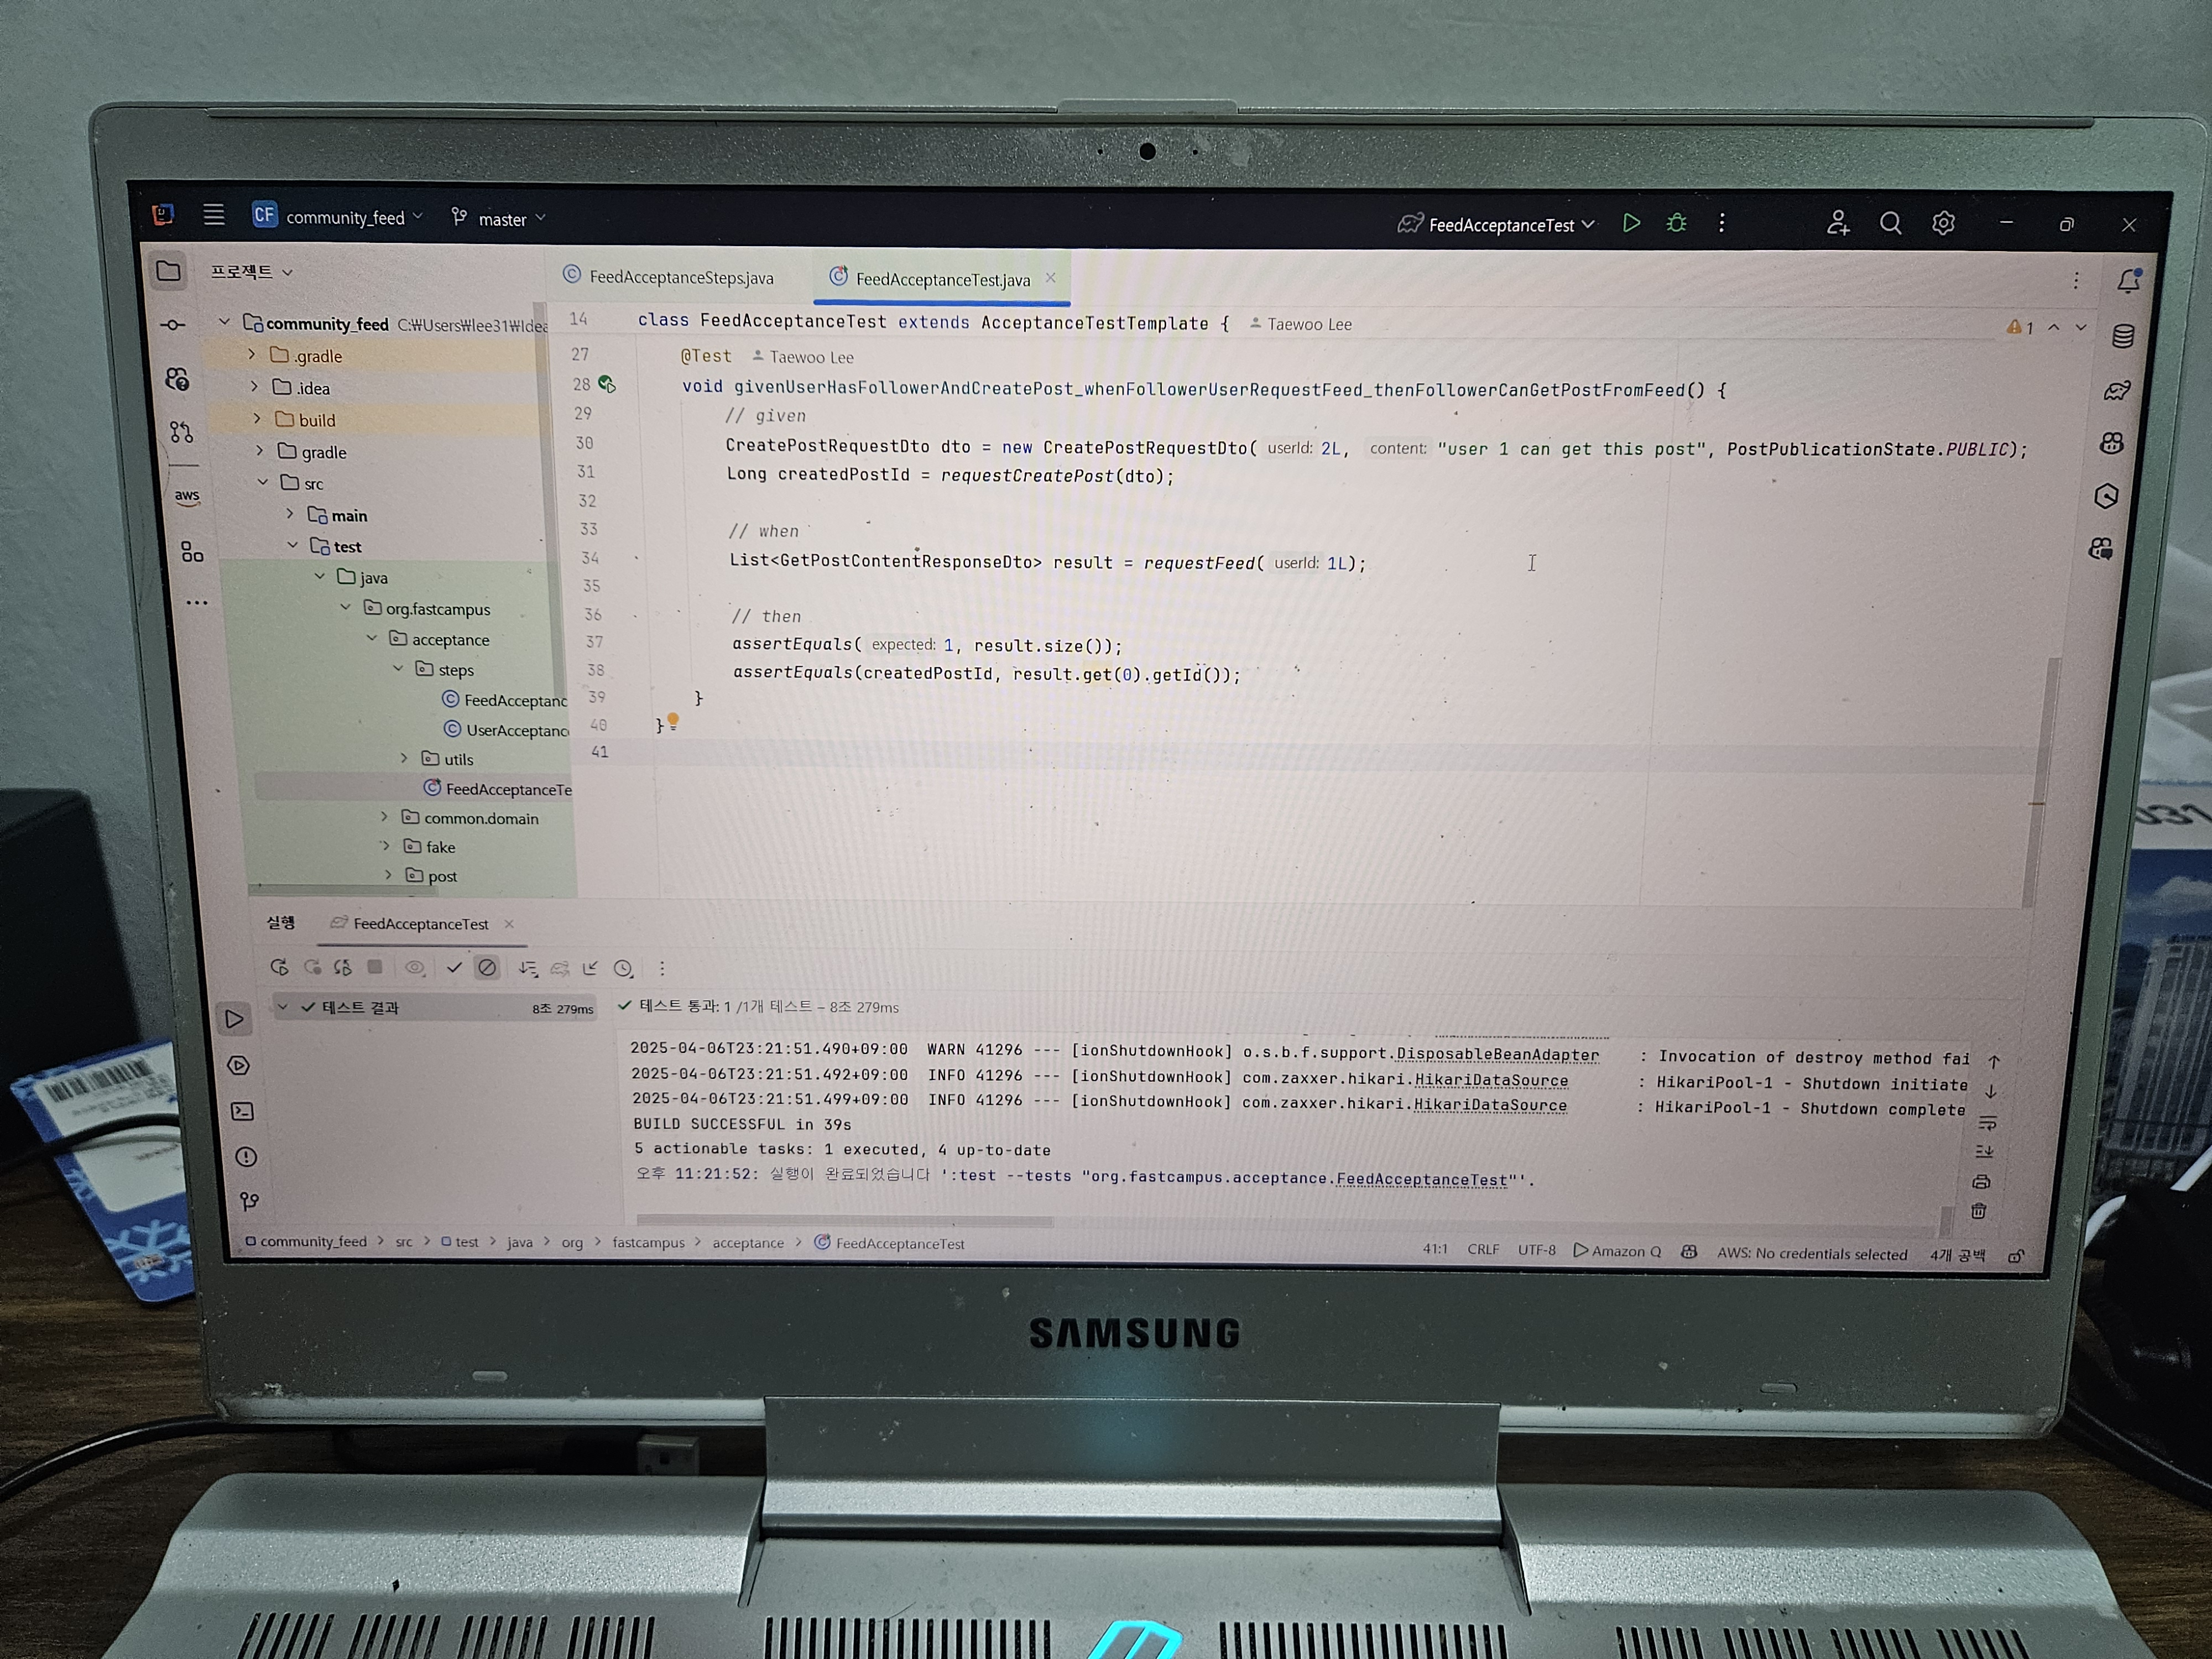Open Project tool window folder icon
This screenshot has height=1659, width=2212.
click(169, 271)
